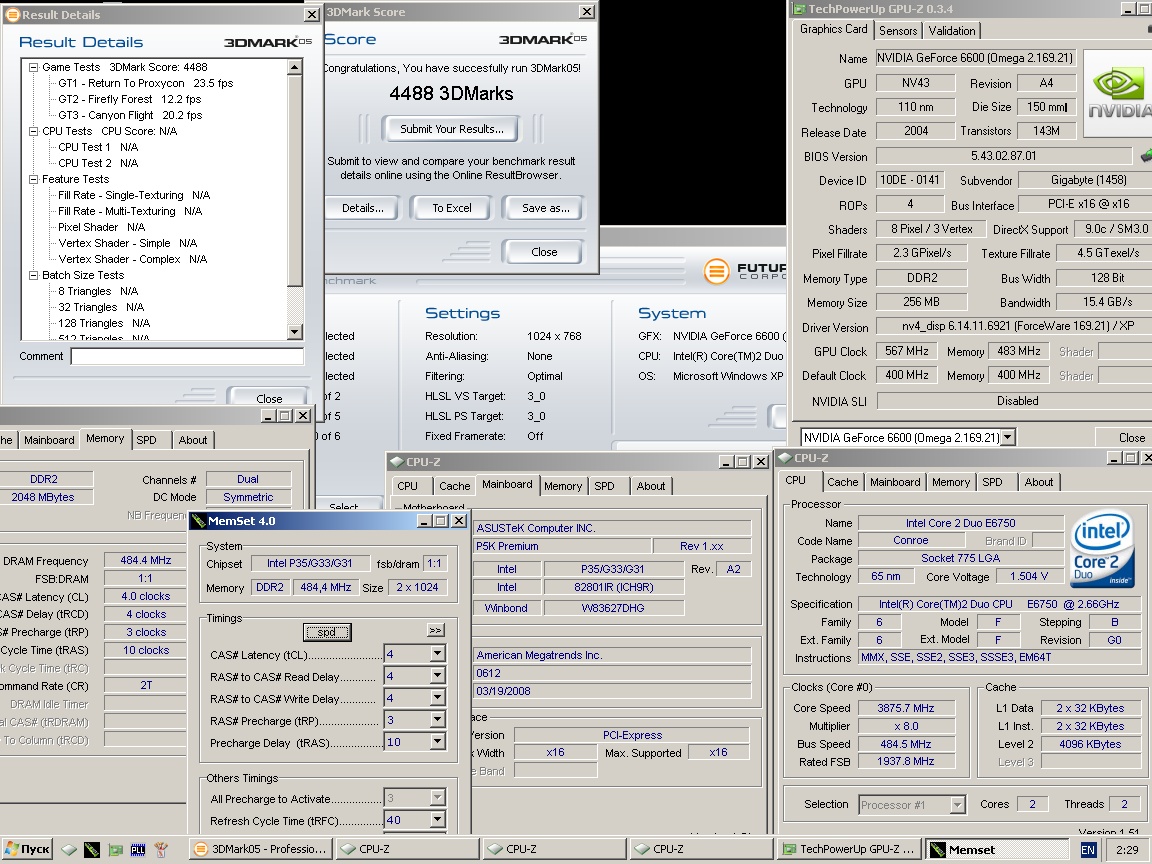Viewport: 1152px width, 864px height.
Task: Select '128 Triangles' tree row
Action: click(104, 323)
